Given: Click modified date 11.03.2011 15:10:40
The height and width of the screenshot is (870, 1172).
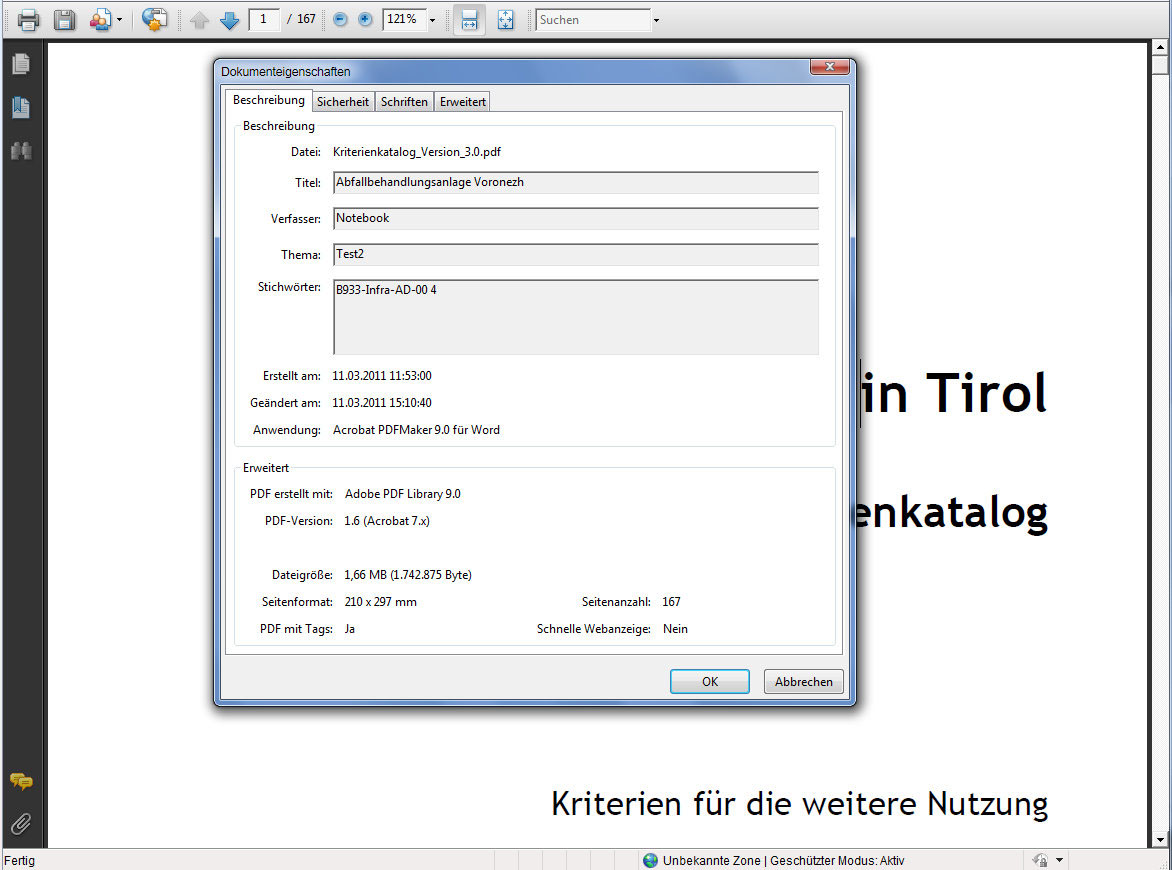Looking at the screenshot, I should coord(382,403).
